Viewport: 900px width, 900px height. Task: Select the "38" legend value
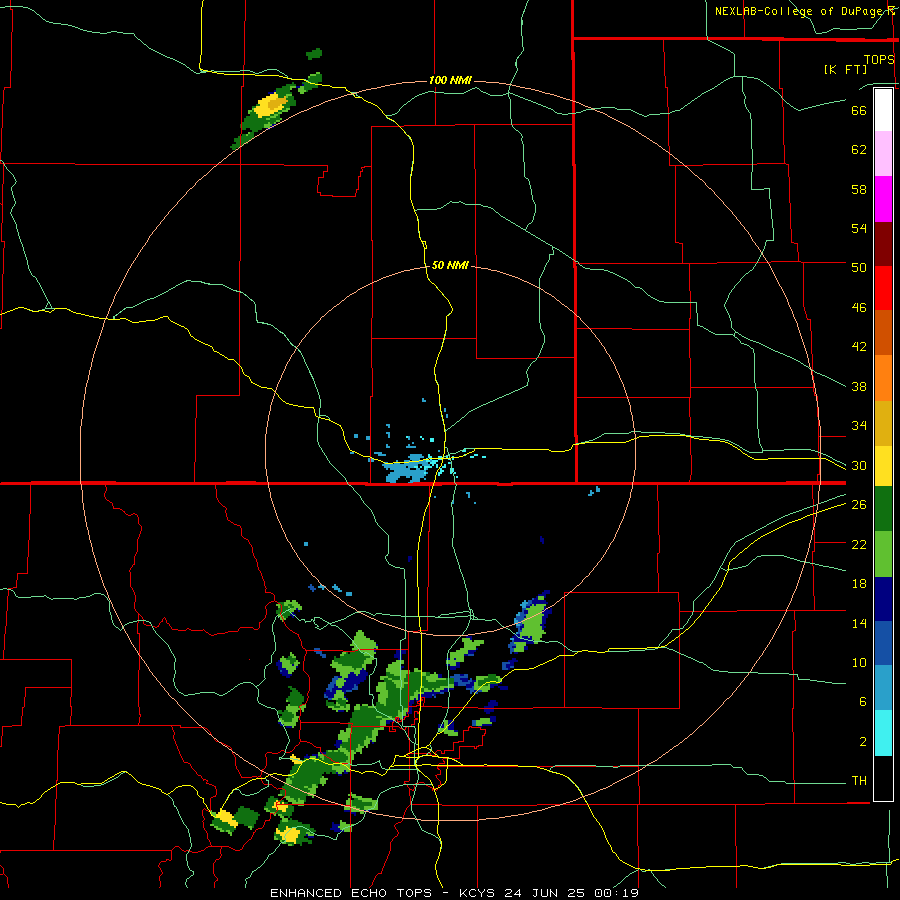[x=859, y=386]
